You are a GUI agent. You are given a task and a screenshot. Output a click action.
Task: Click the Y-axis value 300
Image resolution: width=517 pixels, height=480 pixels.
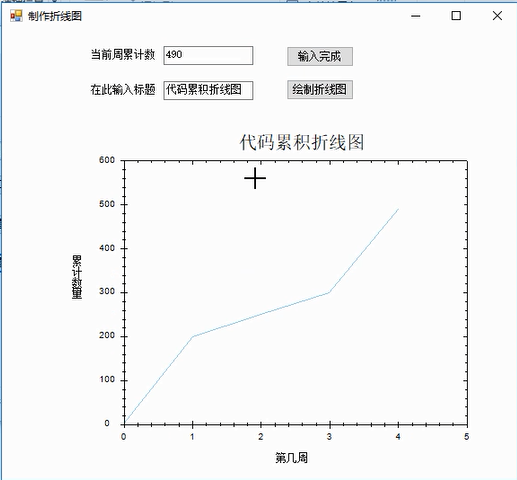point(107,291)
